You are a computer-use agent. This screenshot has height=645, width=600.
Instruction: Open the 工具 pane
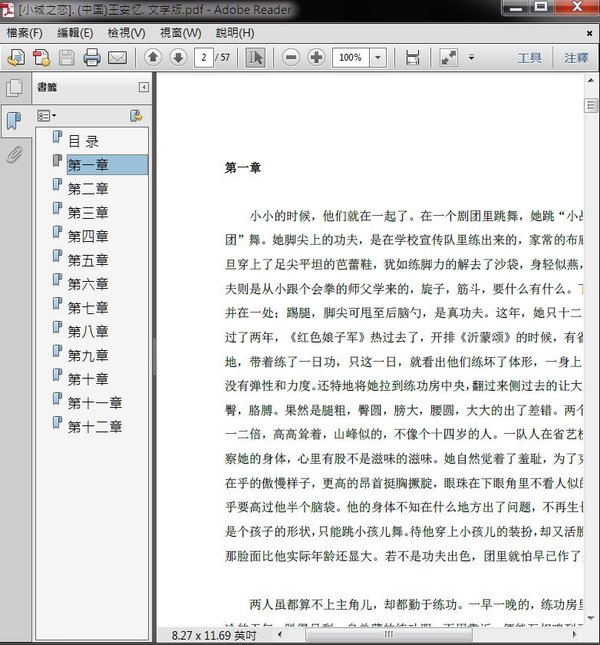coord(529,57)
